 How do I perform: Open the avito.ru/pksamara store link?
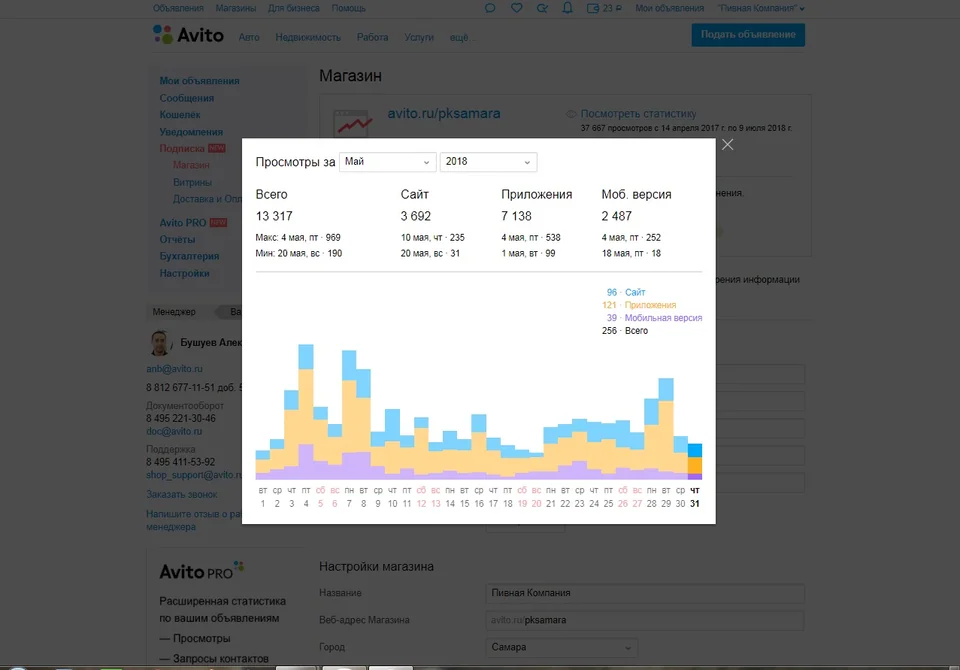point(444,113)
